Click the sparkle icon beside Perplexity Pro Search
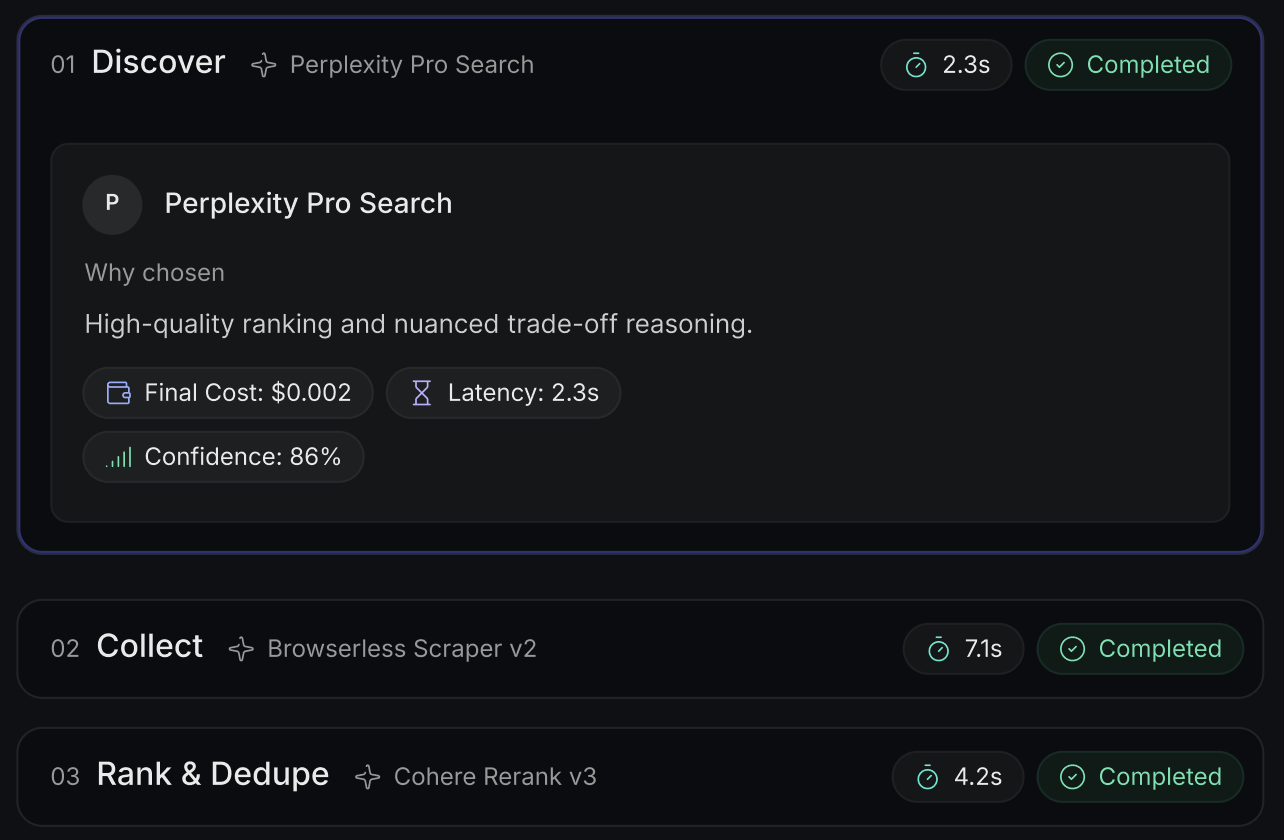The width and height of the screenshot is (1284, 840). (x=264, y=66)
